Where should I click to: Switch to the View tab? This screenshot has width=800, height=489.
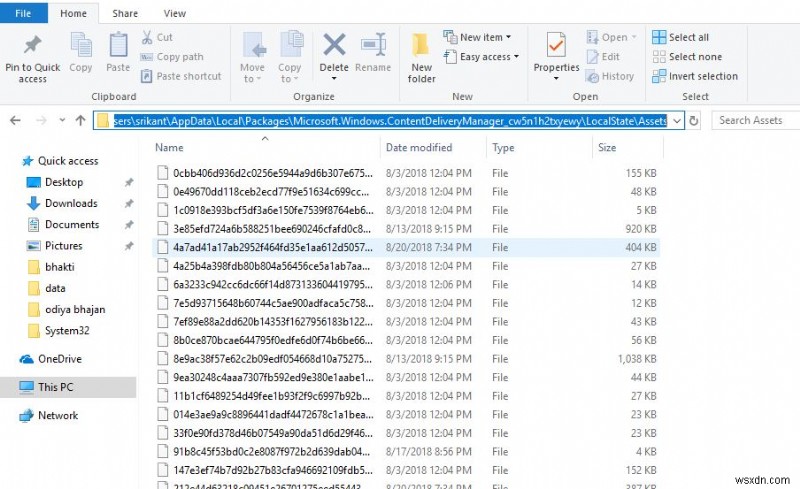(174, 13)
